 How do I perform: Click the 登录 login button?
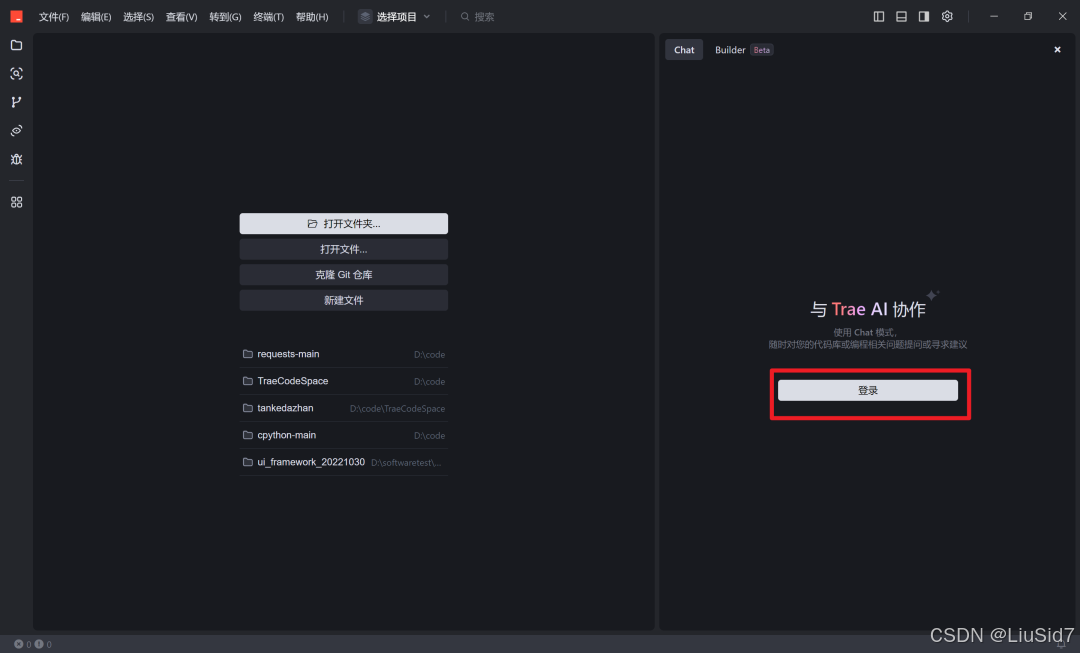(868, 391)
